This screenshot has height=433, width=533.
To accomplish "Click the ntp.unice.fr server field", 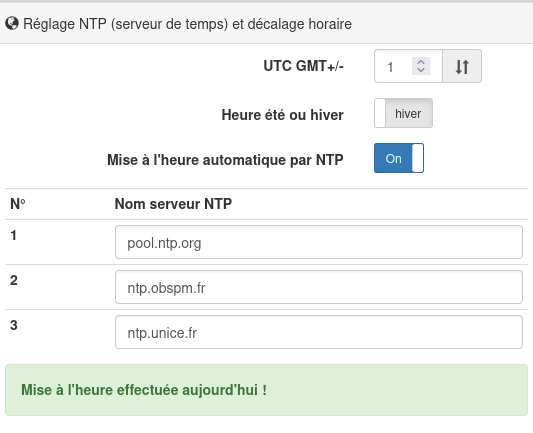I will [x=319, y=332].
